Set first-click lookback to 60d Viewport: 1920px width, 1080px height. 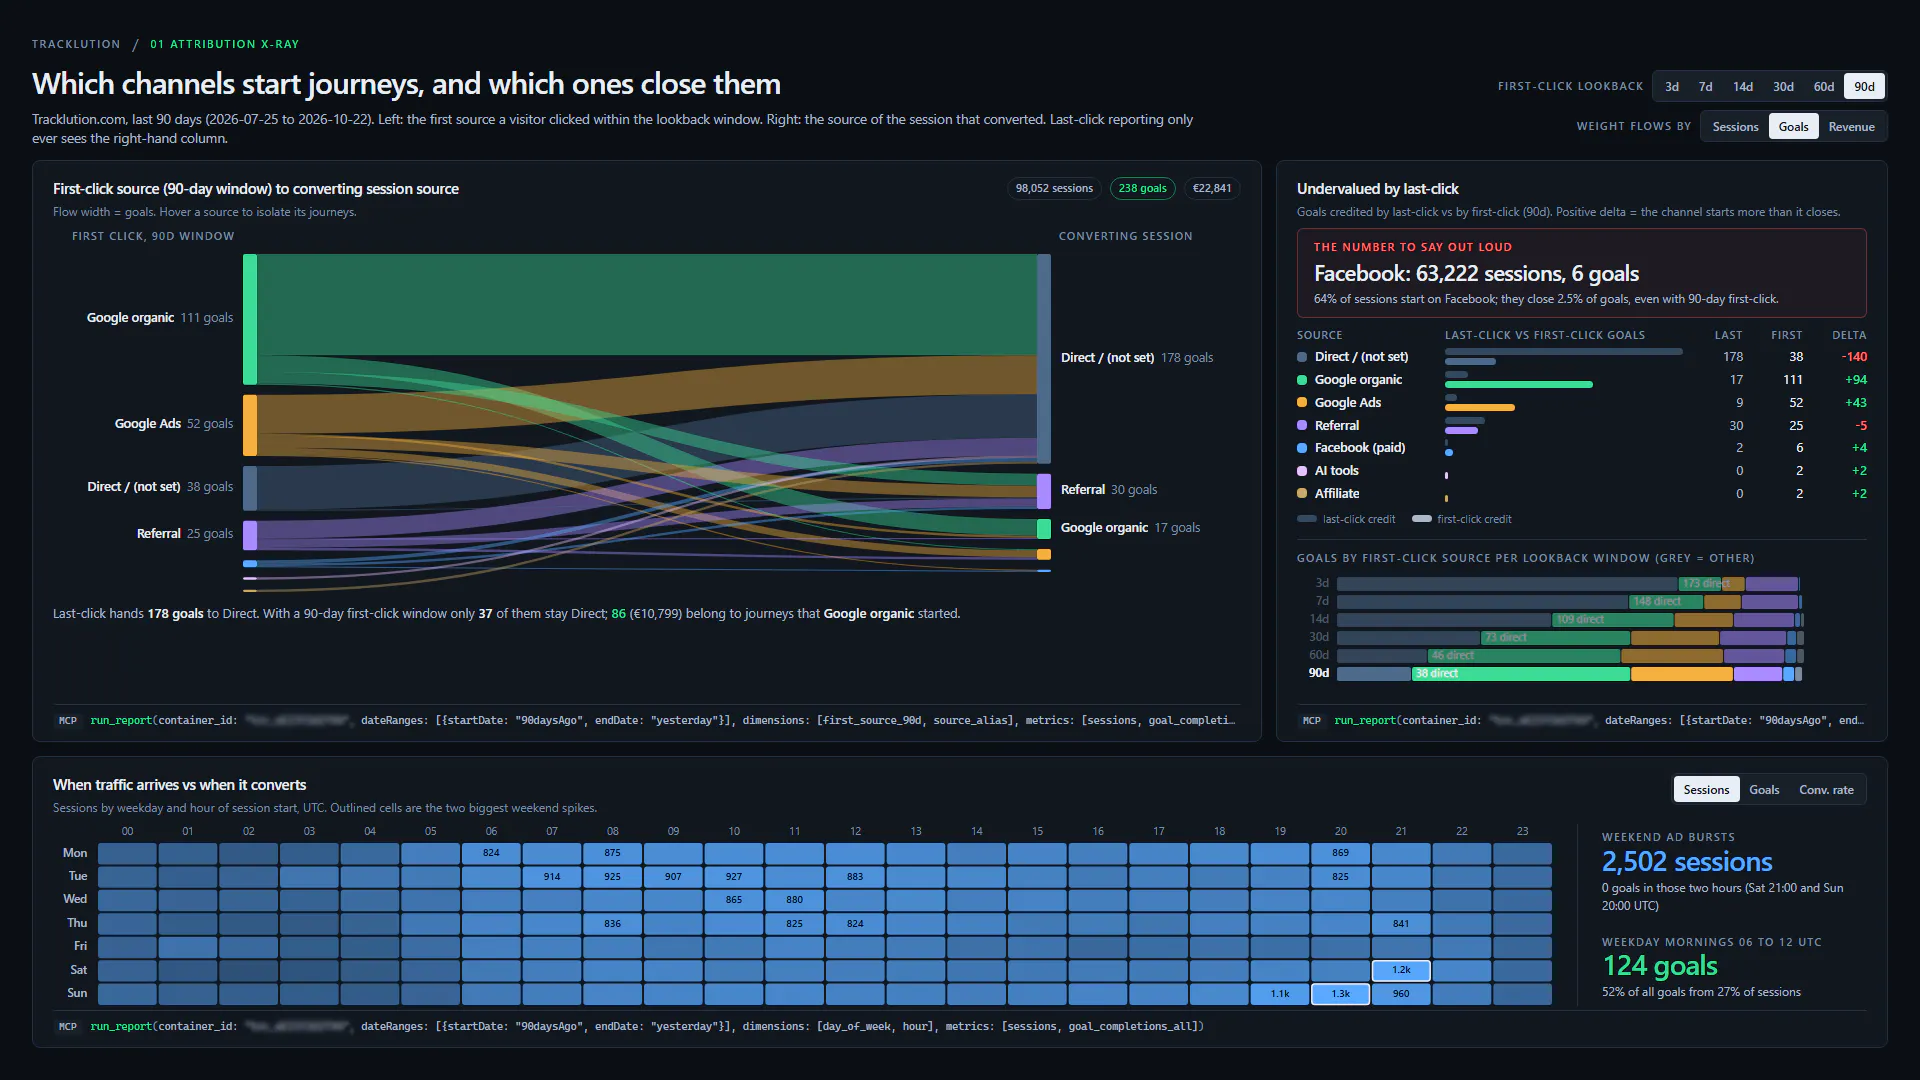[x=1824, y=87]
